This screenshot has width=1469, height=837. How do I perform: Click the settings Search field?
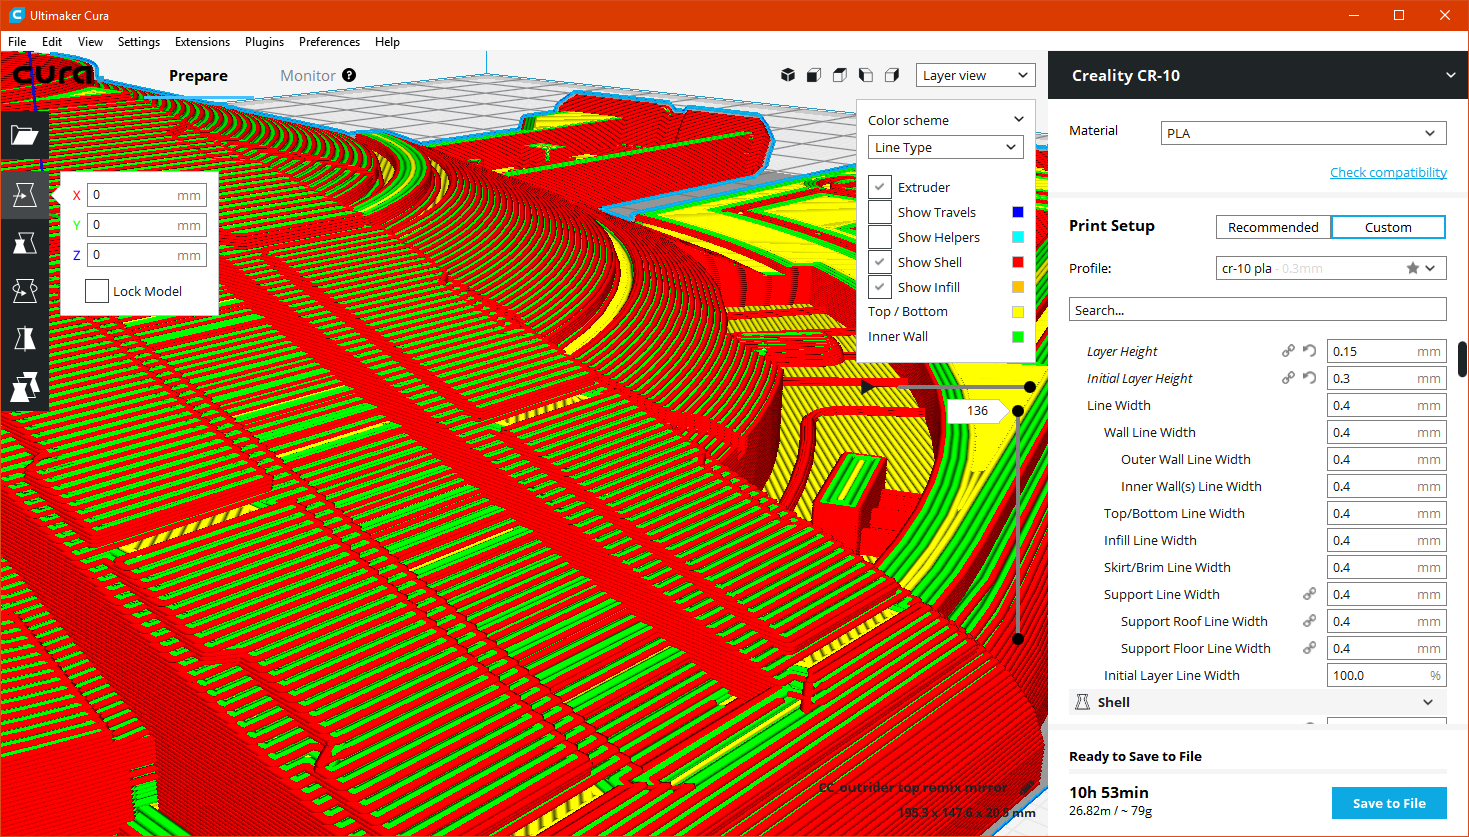coord(1258,310)
